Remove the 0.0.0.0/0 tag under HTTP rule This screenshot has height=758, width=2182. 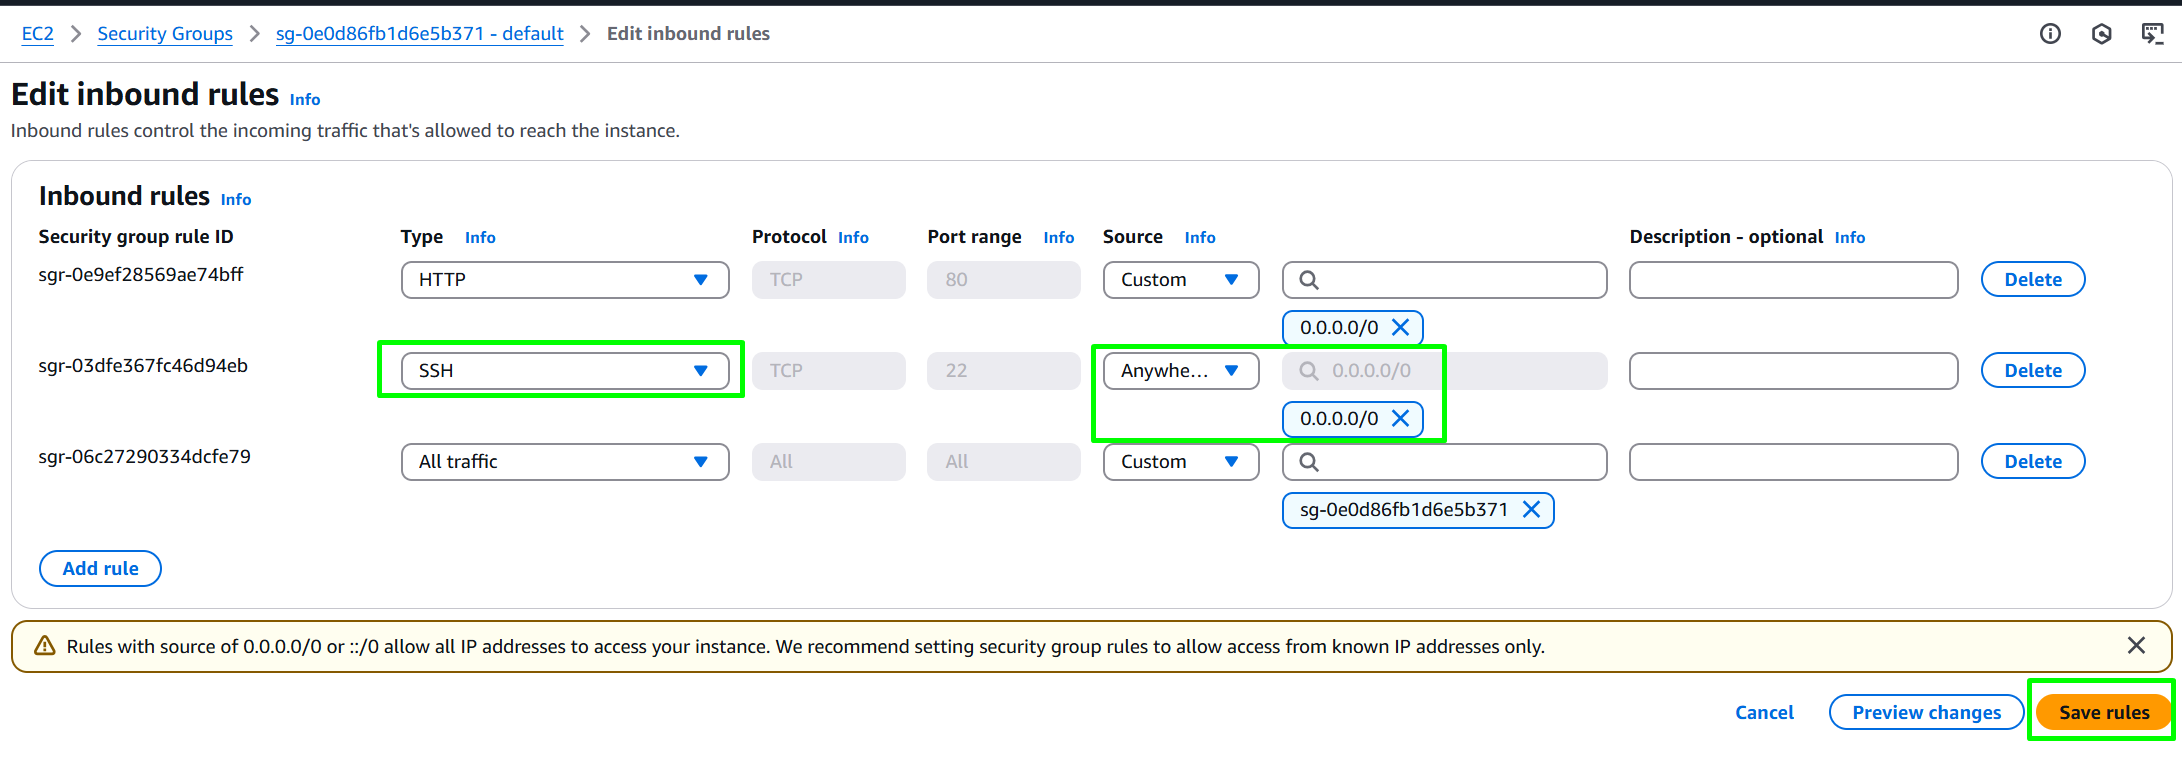point(1400,327)
